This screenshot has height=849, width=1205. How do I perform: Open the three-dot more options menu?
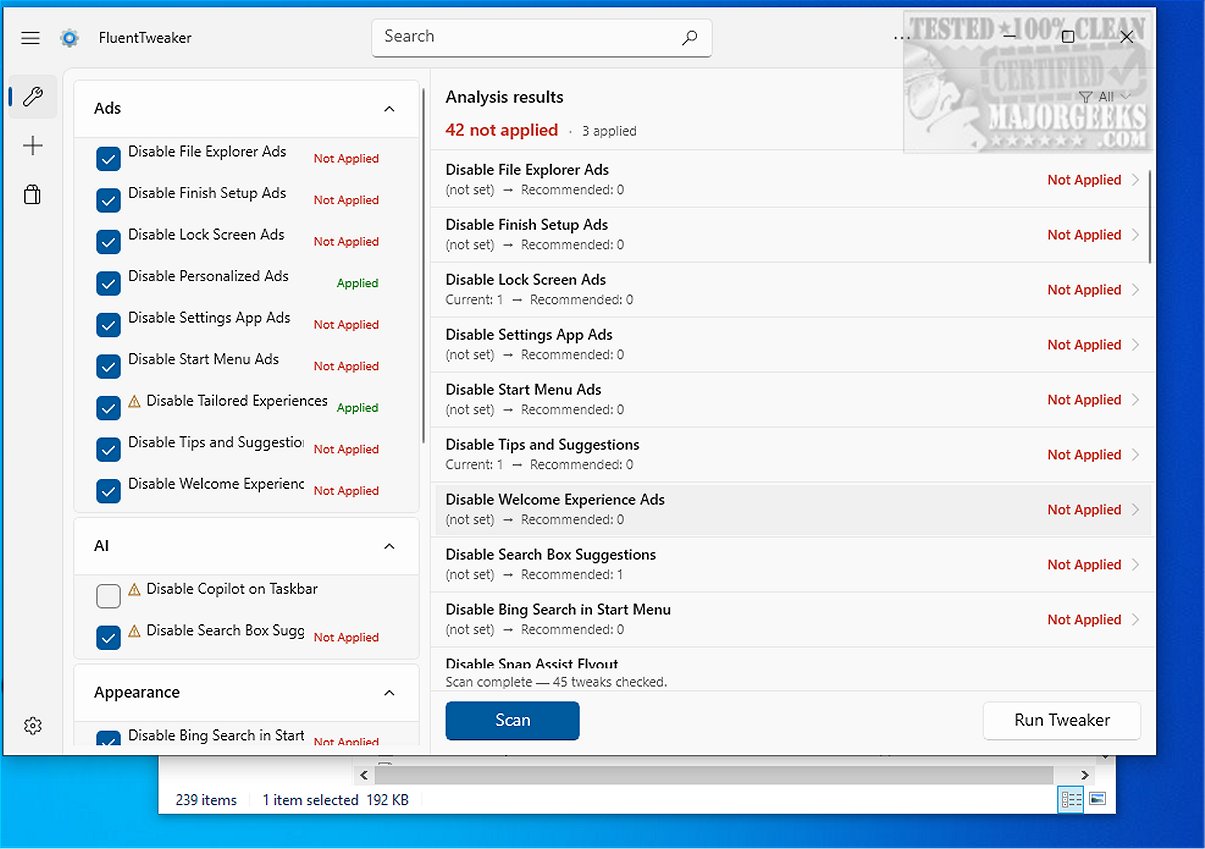click(903, 38)
